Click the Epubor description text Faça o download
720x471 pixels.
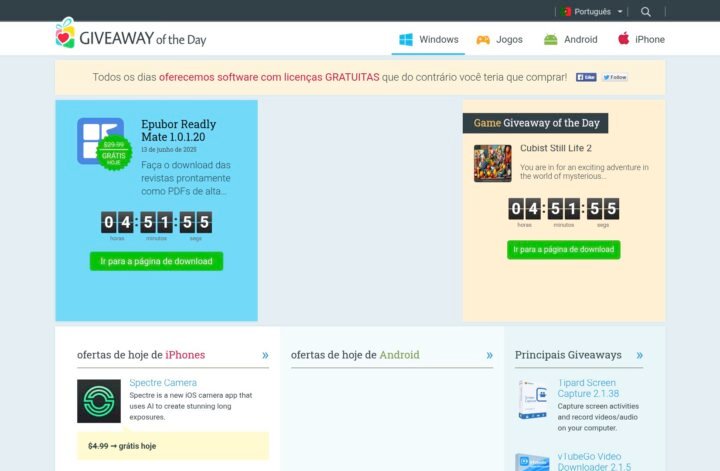point(186,178)
